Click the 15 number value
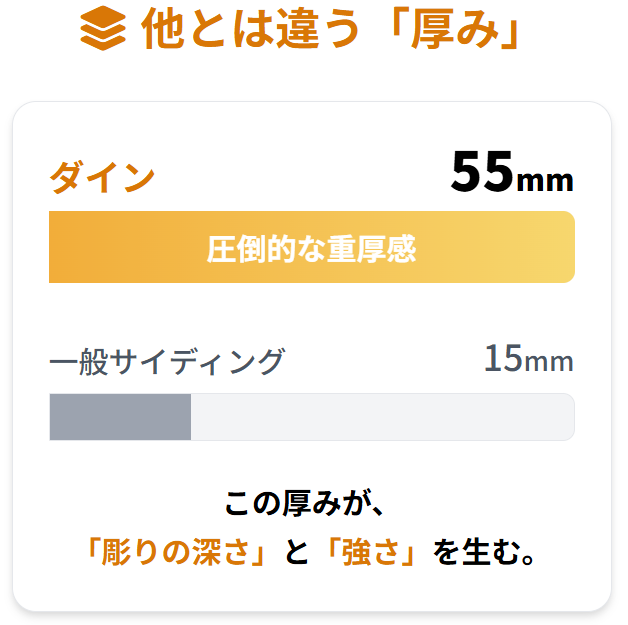628x625 pixels. pyautogui.click(x=503, y=358)
